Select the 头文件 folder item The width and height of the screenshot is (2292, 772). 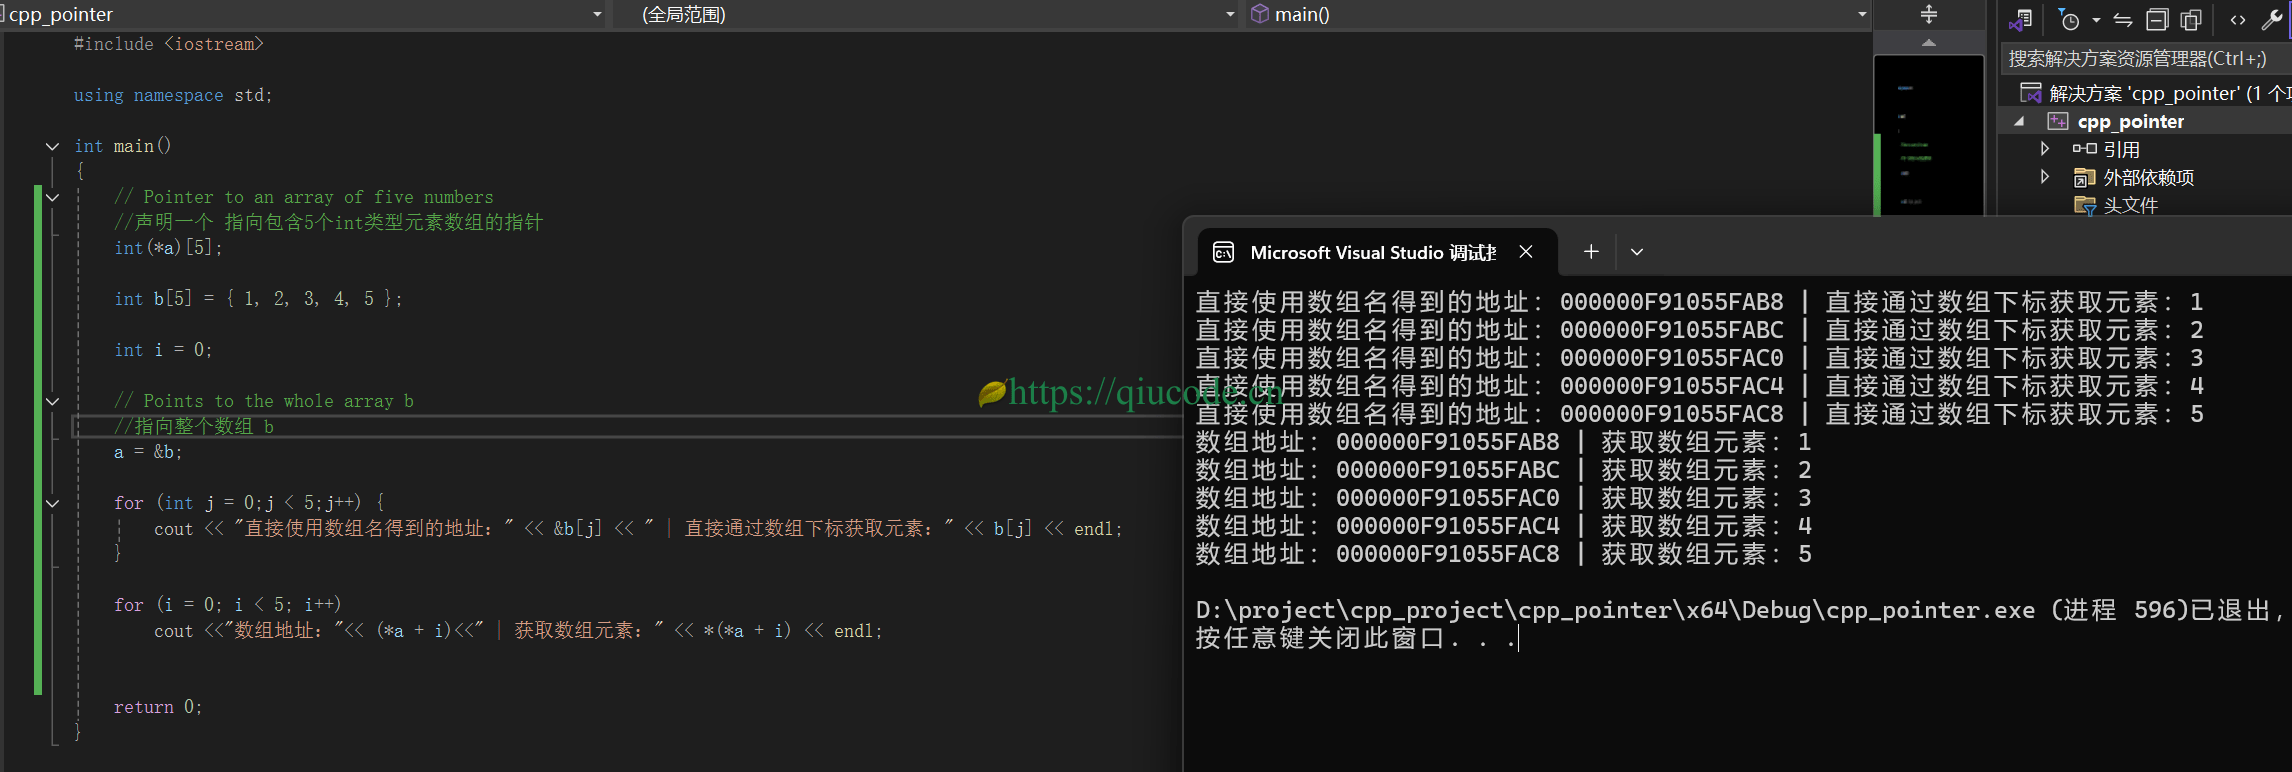click(2131, 205)
